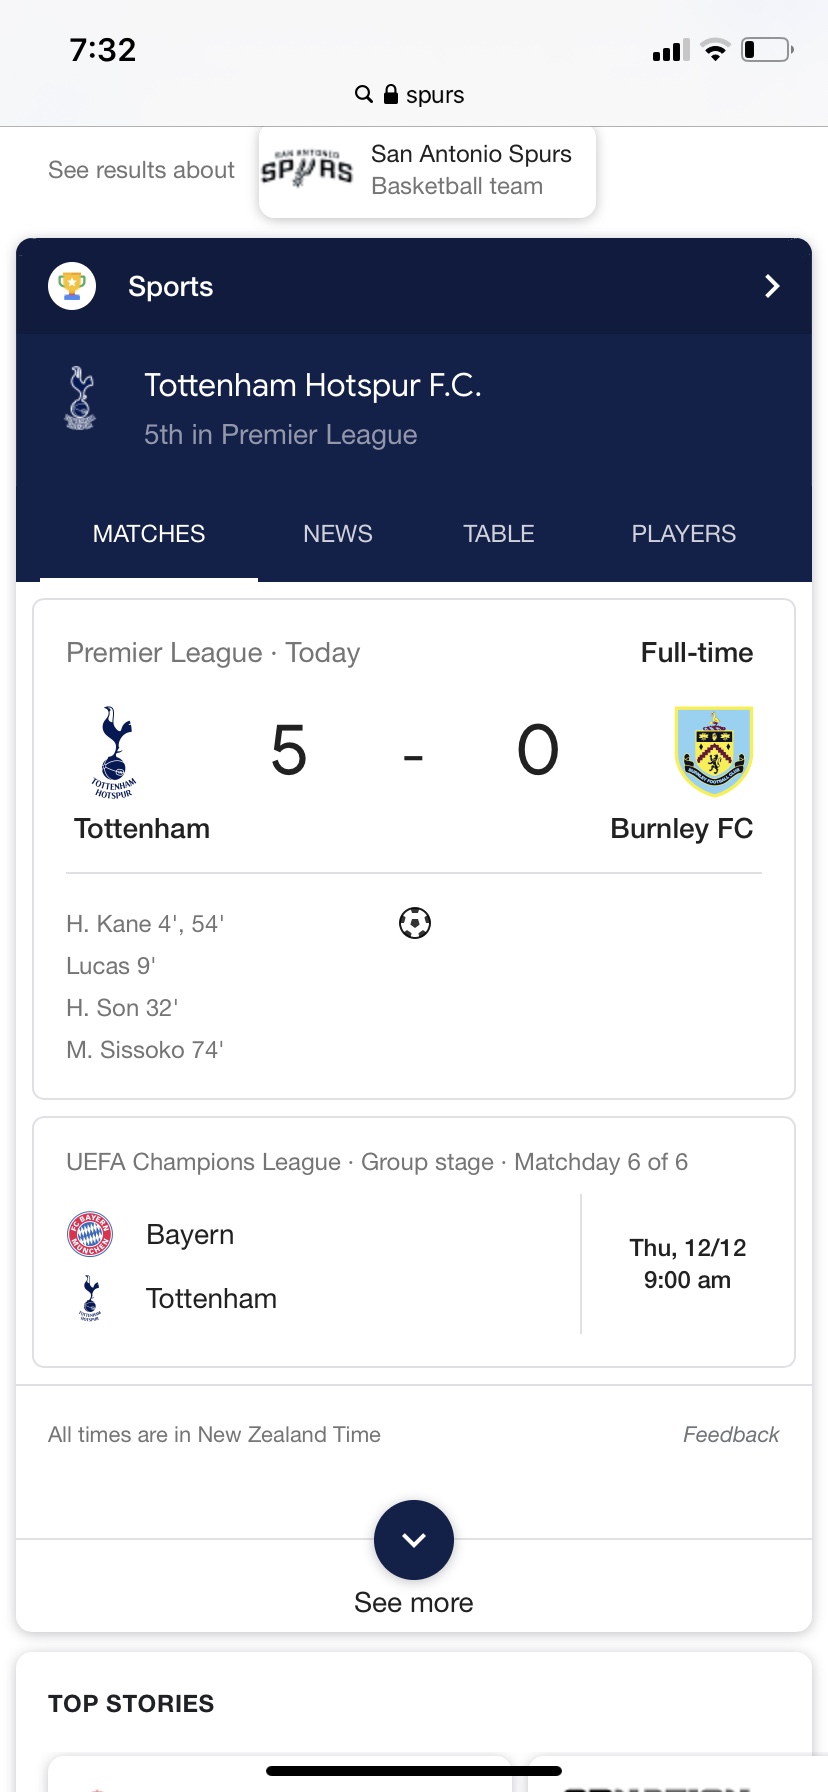Tap the Tottenham crest in match score
Screen dimensions: 828x1792
click(x=114, y=752)
